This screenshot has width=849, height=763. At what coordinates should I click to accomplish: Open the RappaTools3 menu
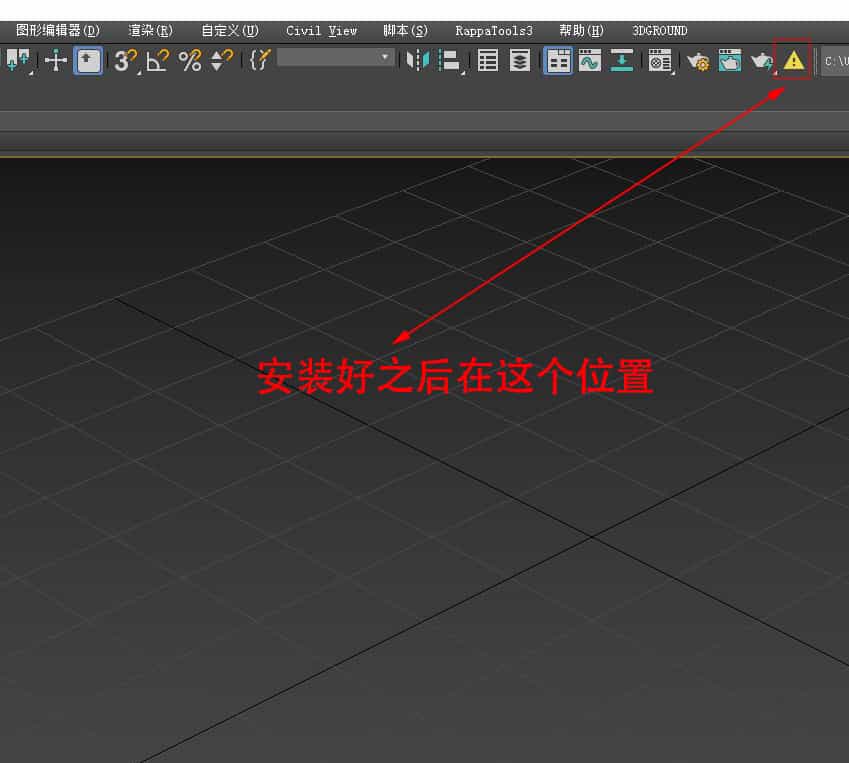pos(494,31)
